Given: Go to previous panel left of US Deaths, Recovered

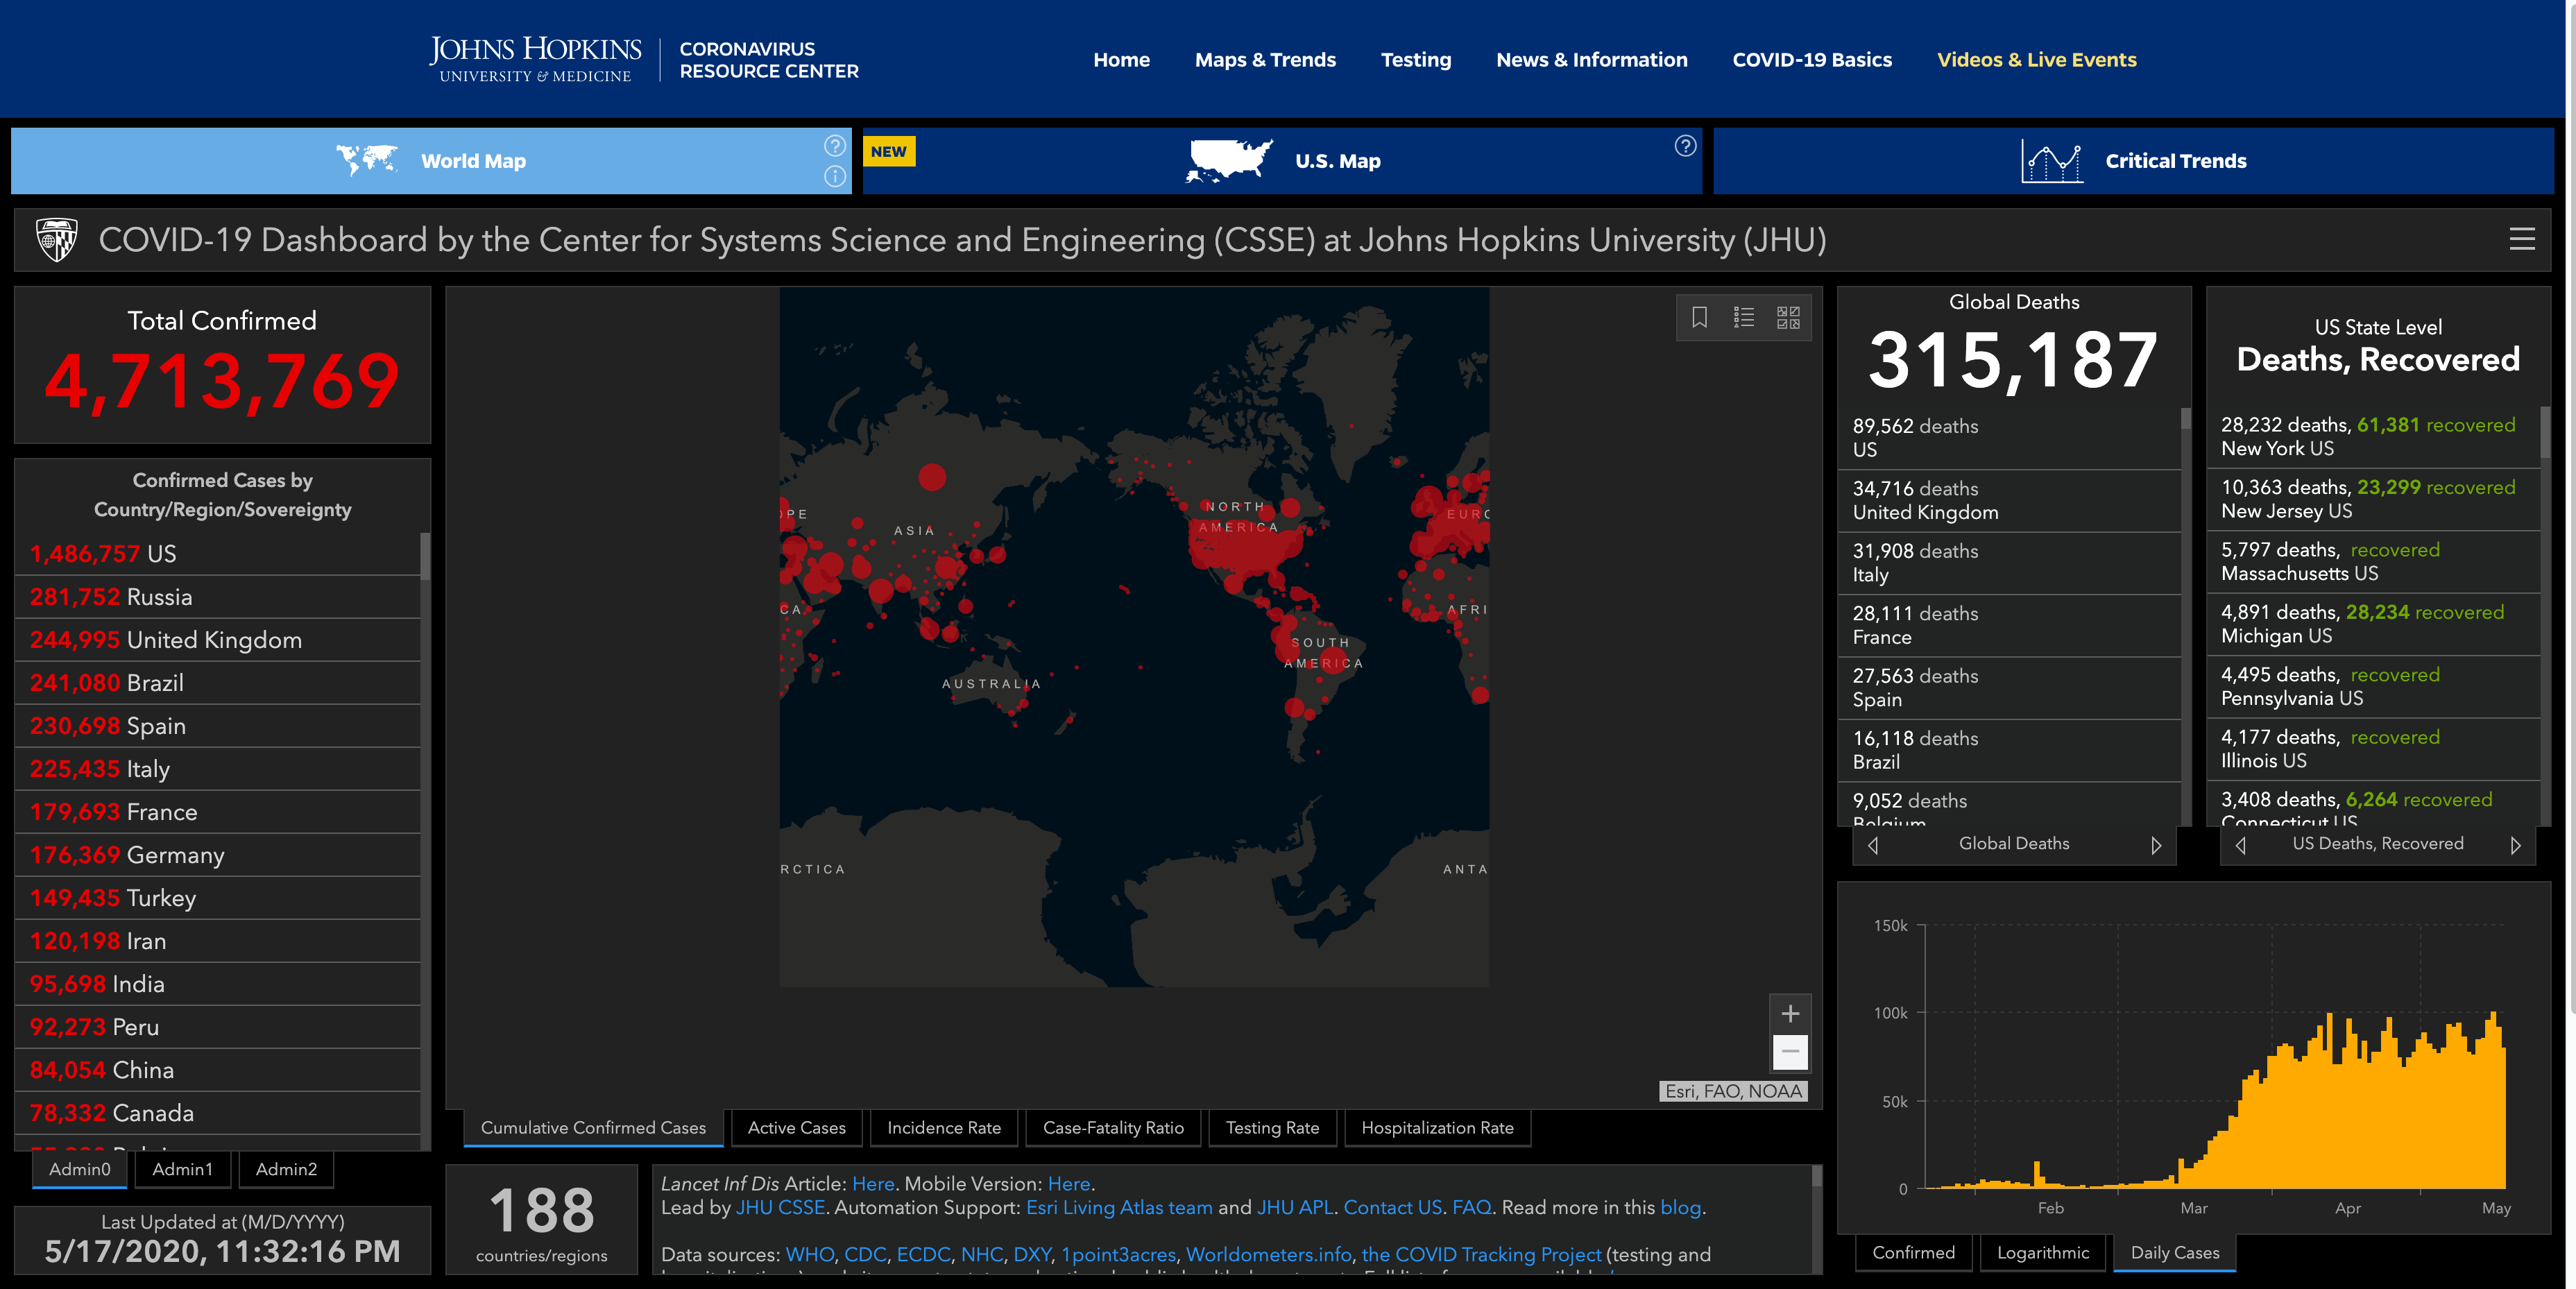Looking at the screenshot, I should (2241, 845).
